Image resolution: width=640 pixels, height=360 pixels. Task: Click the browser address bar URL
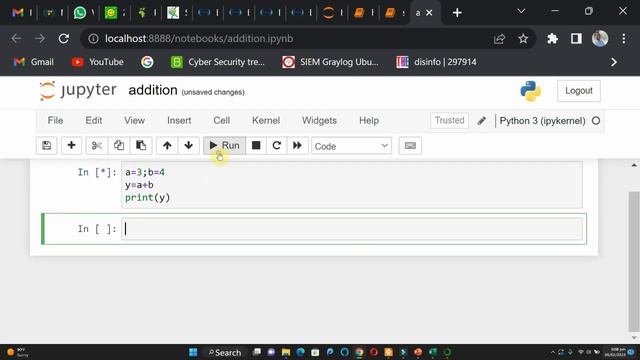(199, 39)
